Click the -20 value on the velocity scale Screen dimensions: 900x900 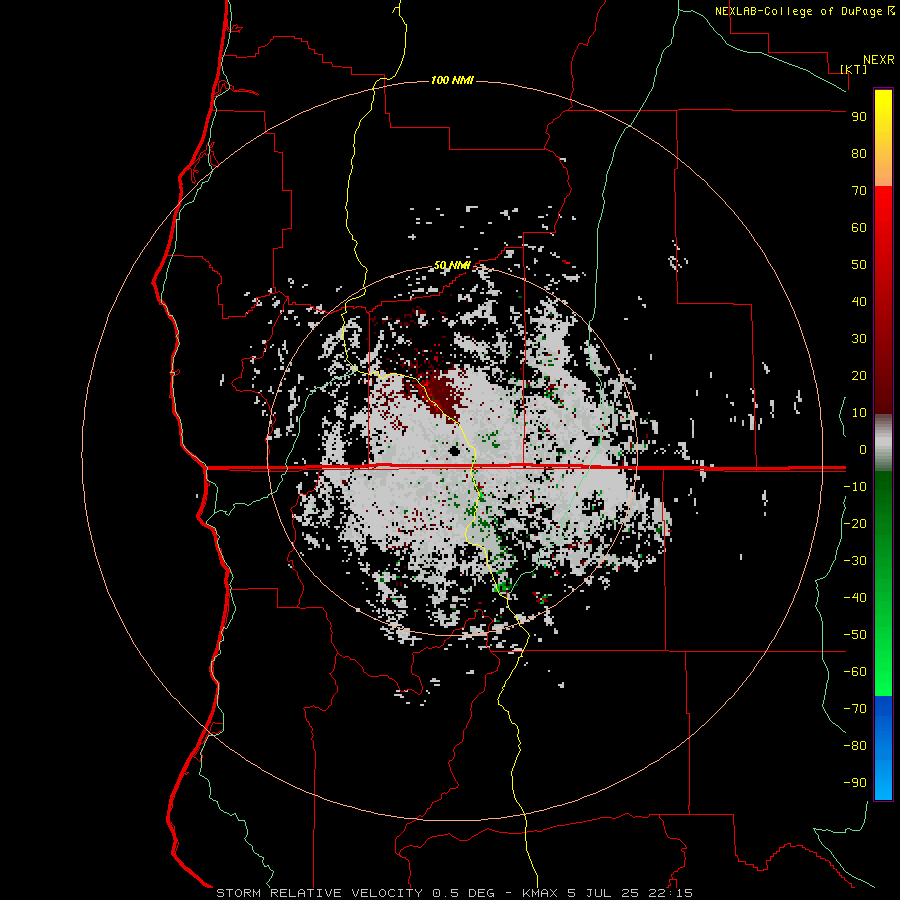point(855,524)
